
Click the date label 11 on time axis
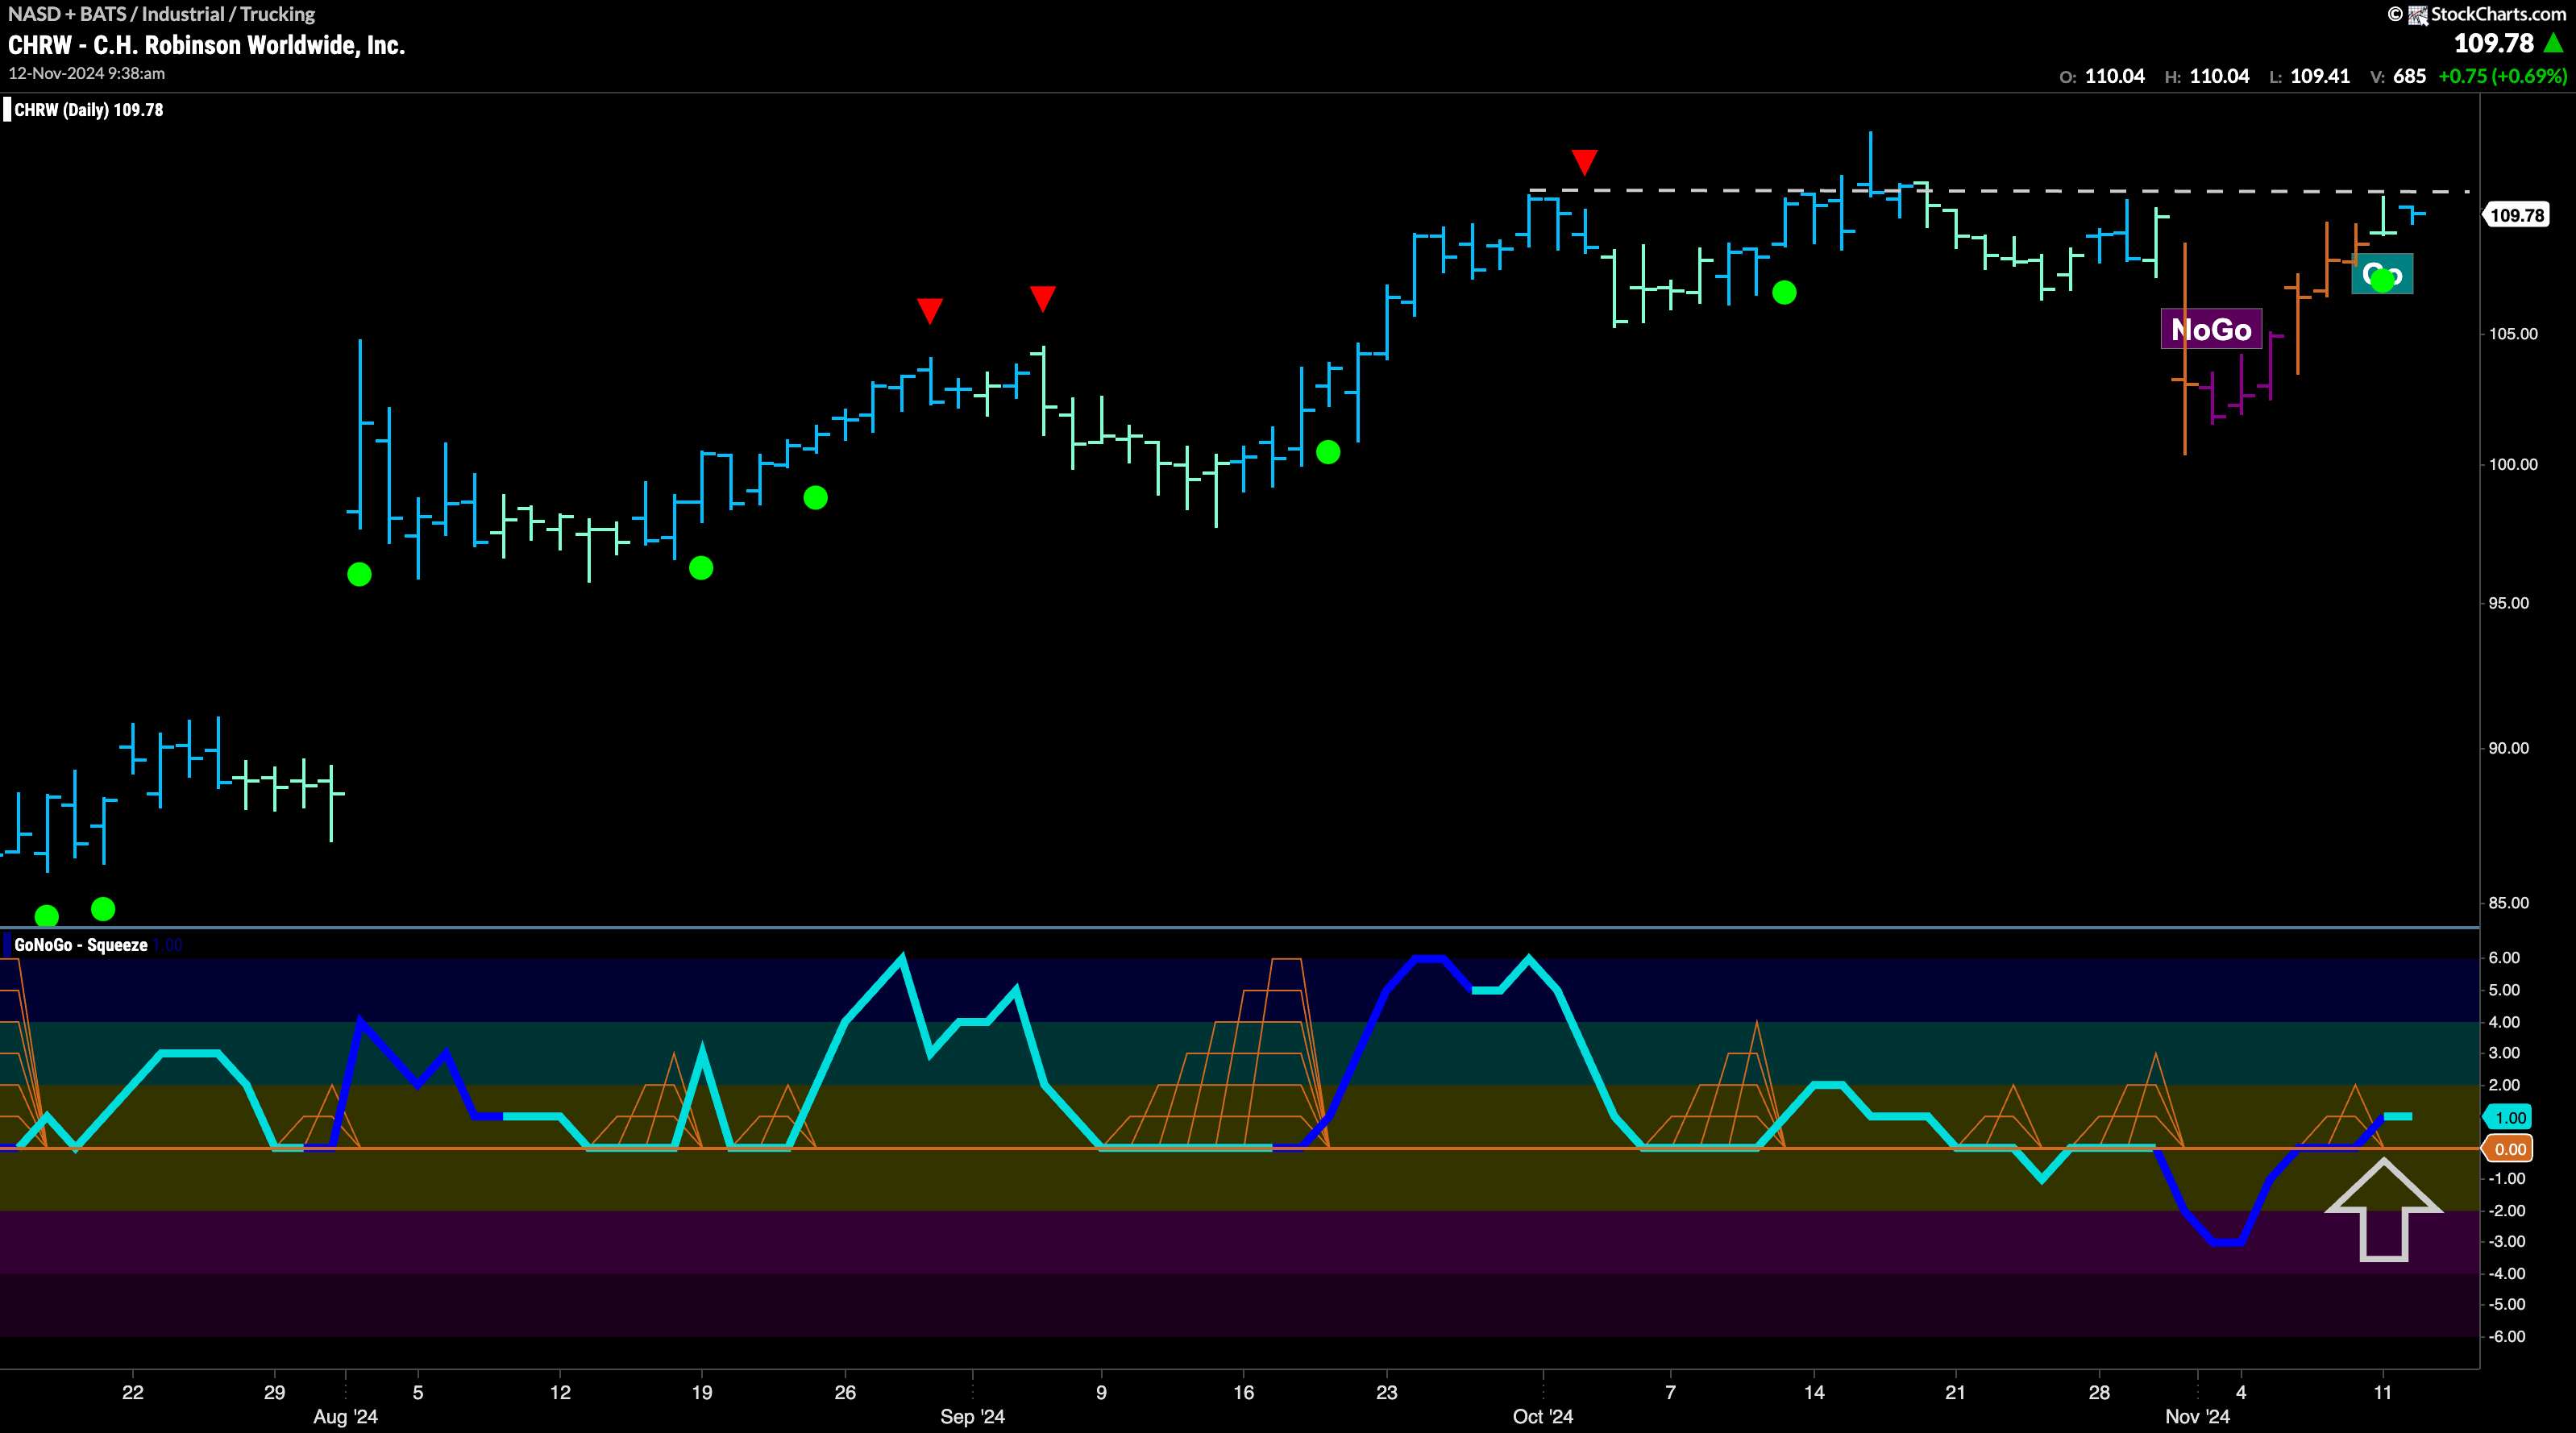[2383, 1392]
